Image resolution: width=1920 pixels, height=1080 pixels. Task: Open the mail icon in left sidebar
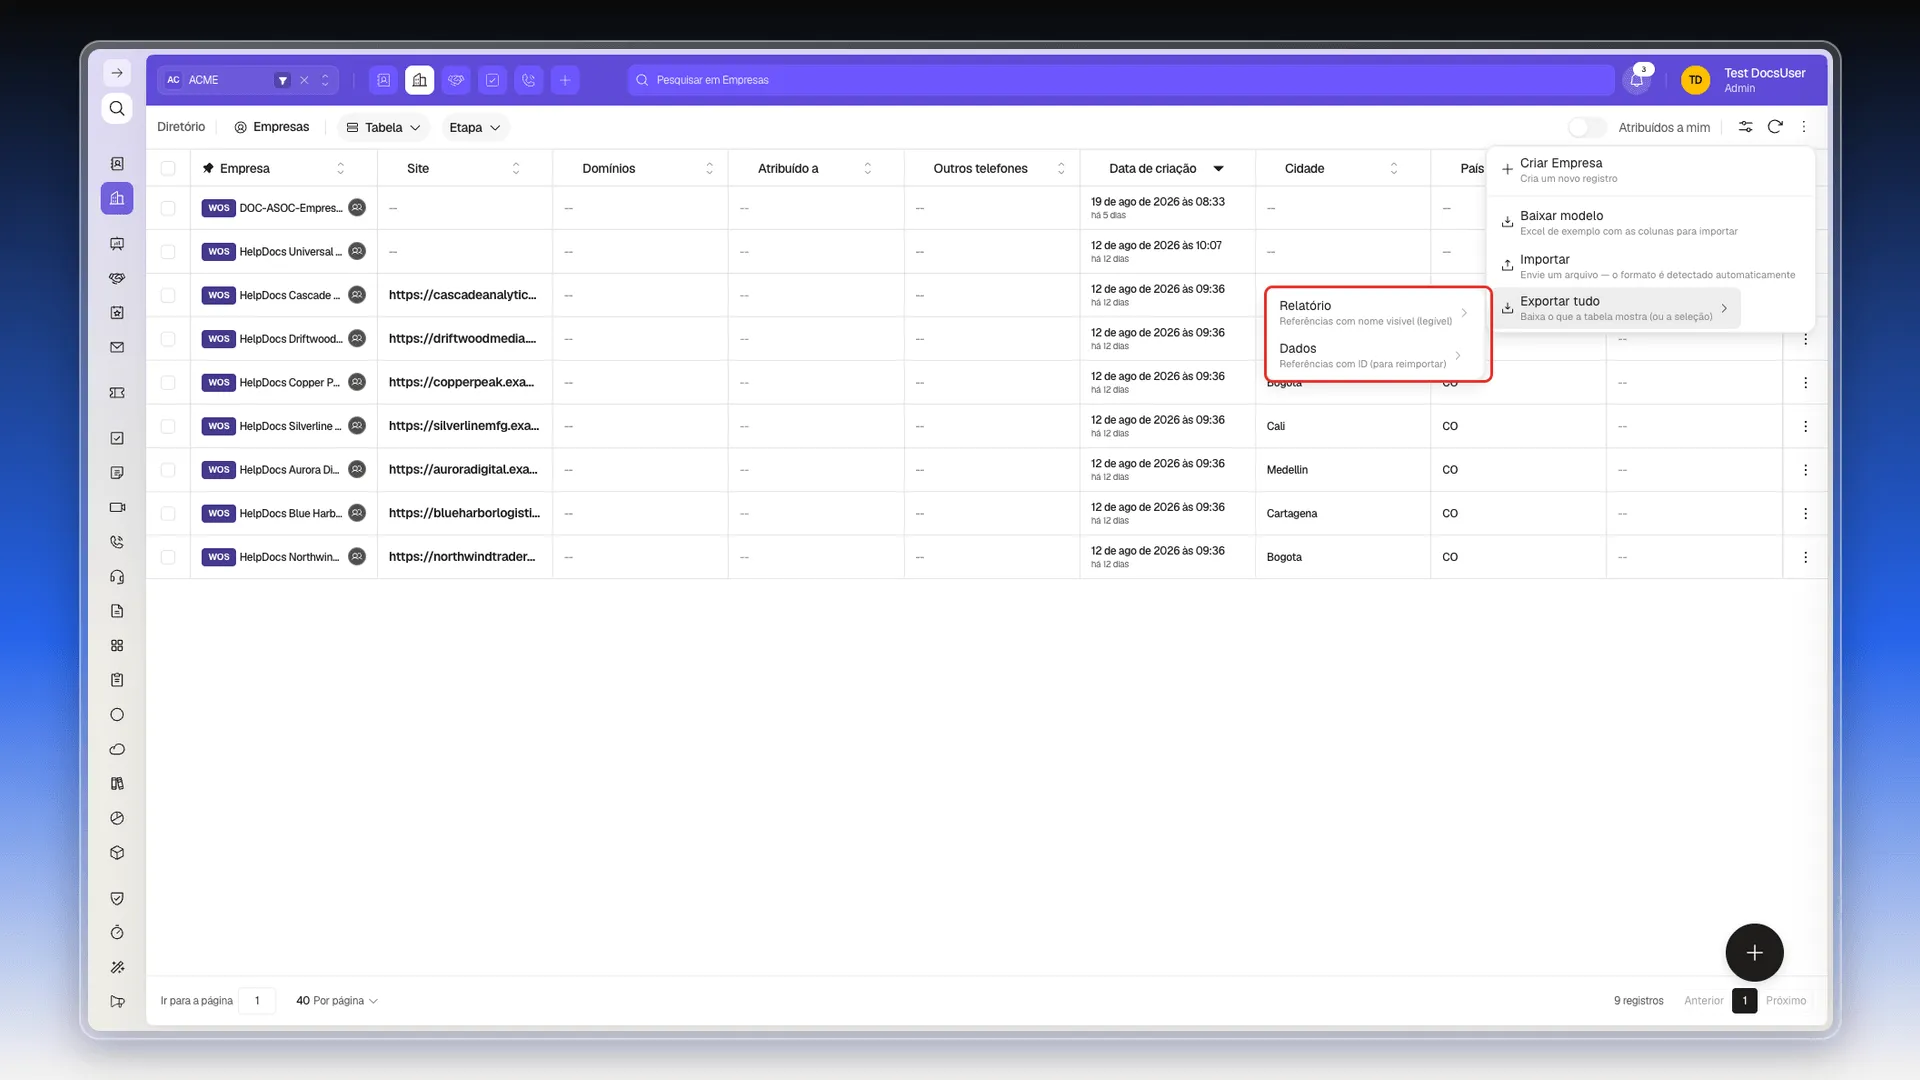point(117,347)
